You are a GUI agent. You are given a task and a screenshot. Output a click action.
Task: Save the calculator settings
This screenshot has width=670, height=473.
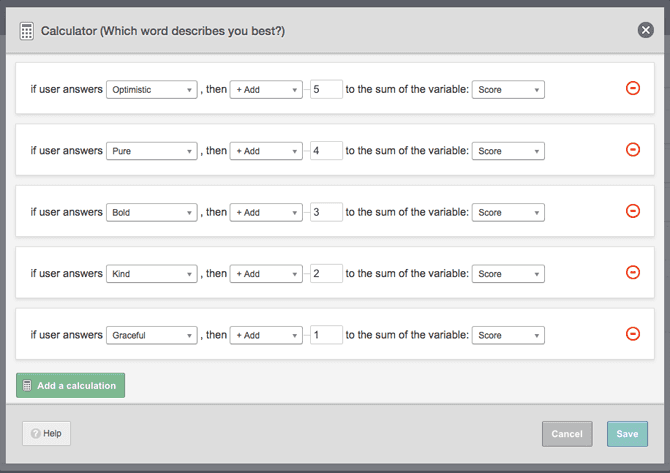pyautogui.click(x=627, y=434)
